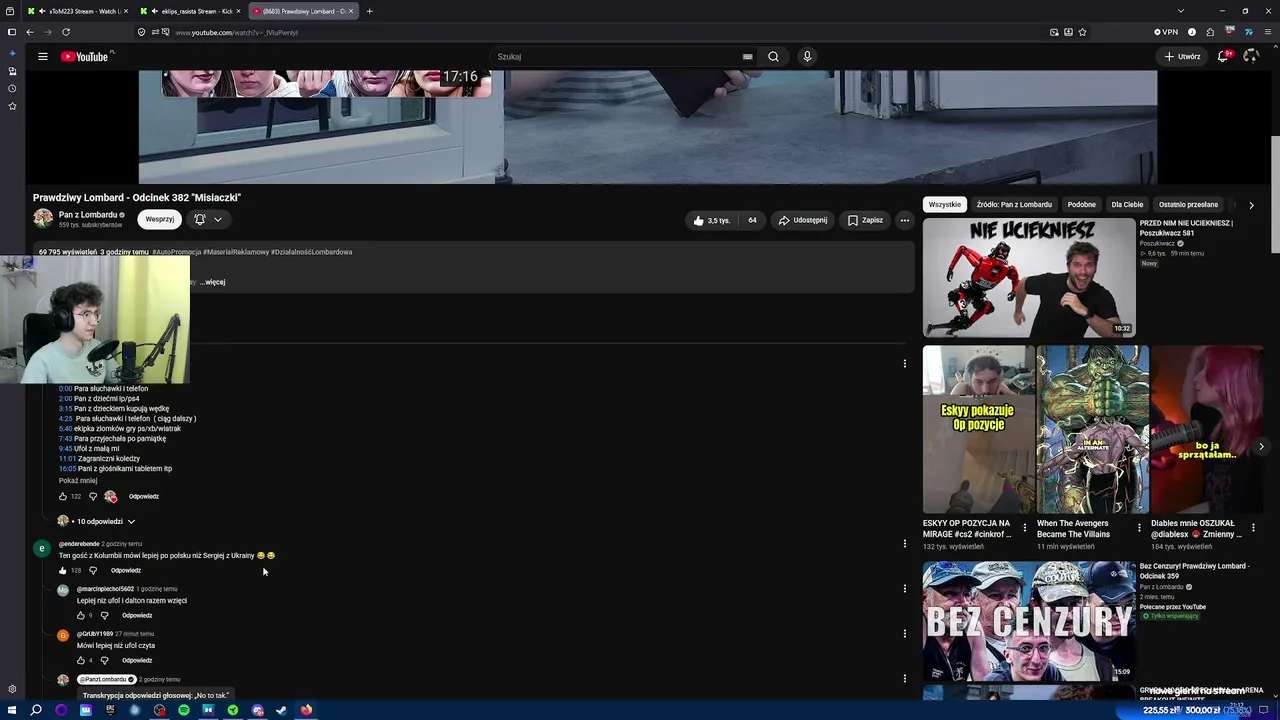Select the Dla Ciebie filter chip
Image resolution: width=1280 pixels, height=720 pixels.
(x=1127, y=205)
